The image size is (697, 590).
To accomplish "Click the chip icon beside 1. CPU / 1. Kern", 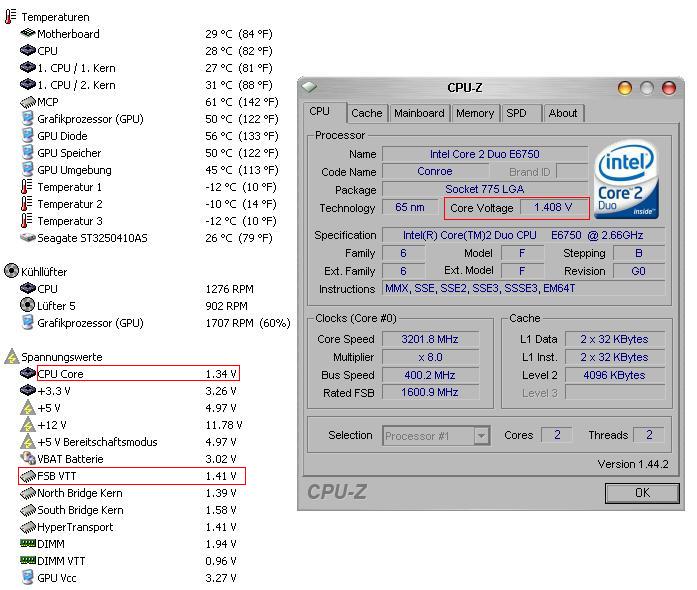I will (x=28, y=67).
